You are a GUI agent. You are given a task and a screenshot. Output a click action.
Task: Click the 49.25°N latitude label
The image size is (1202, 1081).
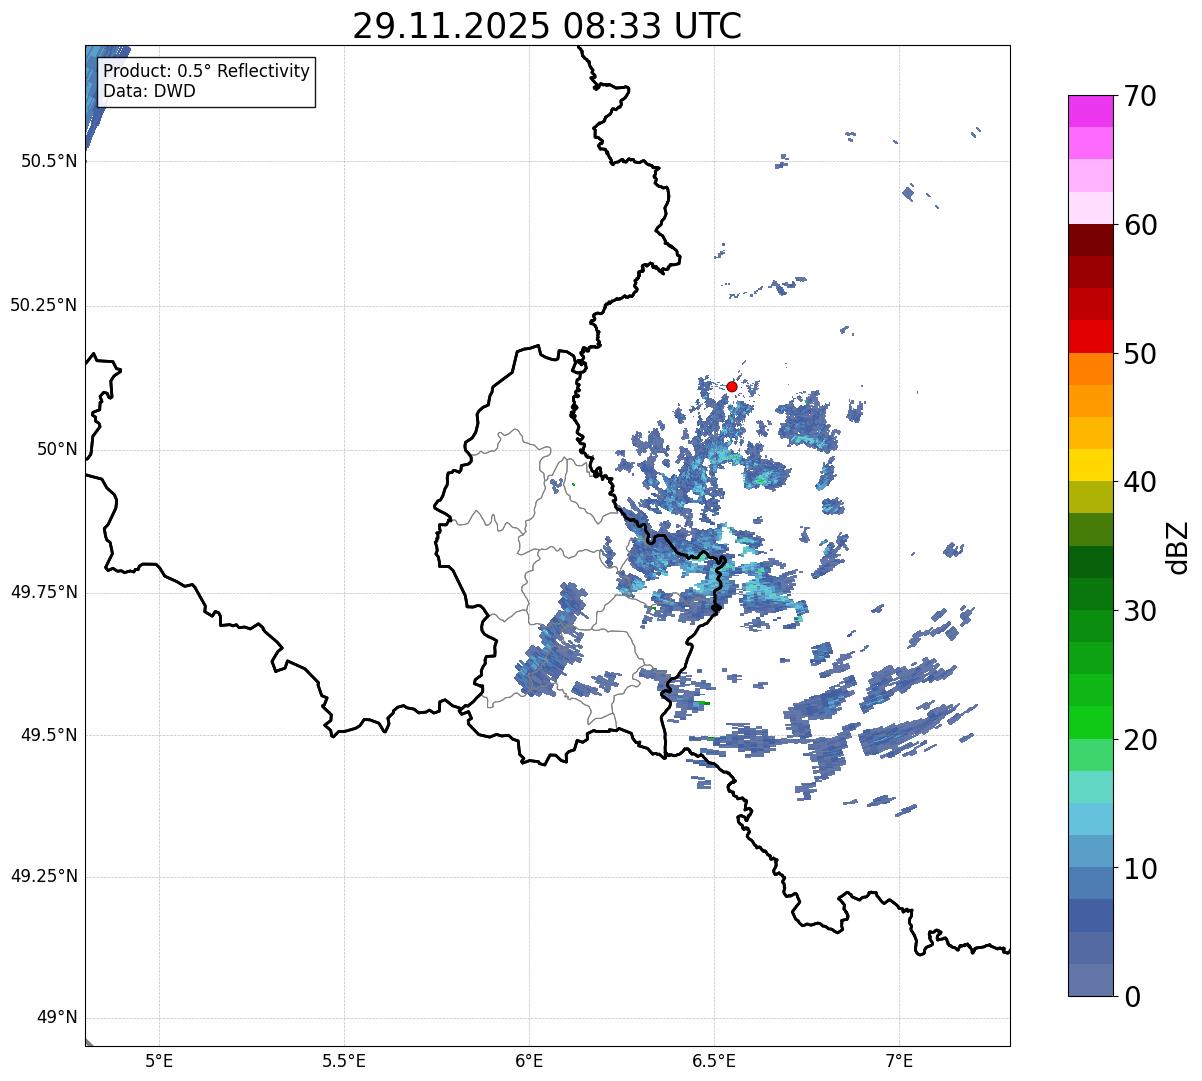[44, 877]
